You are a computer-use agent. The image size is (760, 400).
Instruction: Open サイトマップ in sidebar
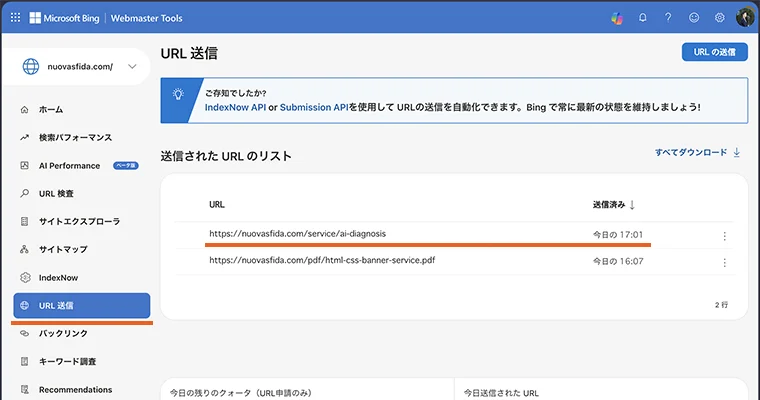coord(63,249)
